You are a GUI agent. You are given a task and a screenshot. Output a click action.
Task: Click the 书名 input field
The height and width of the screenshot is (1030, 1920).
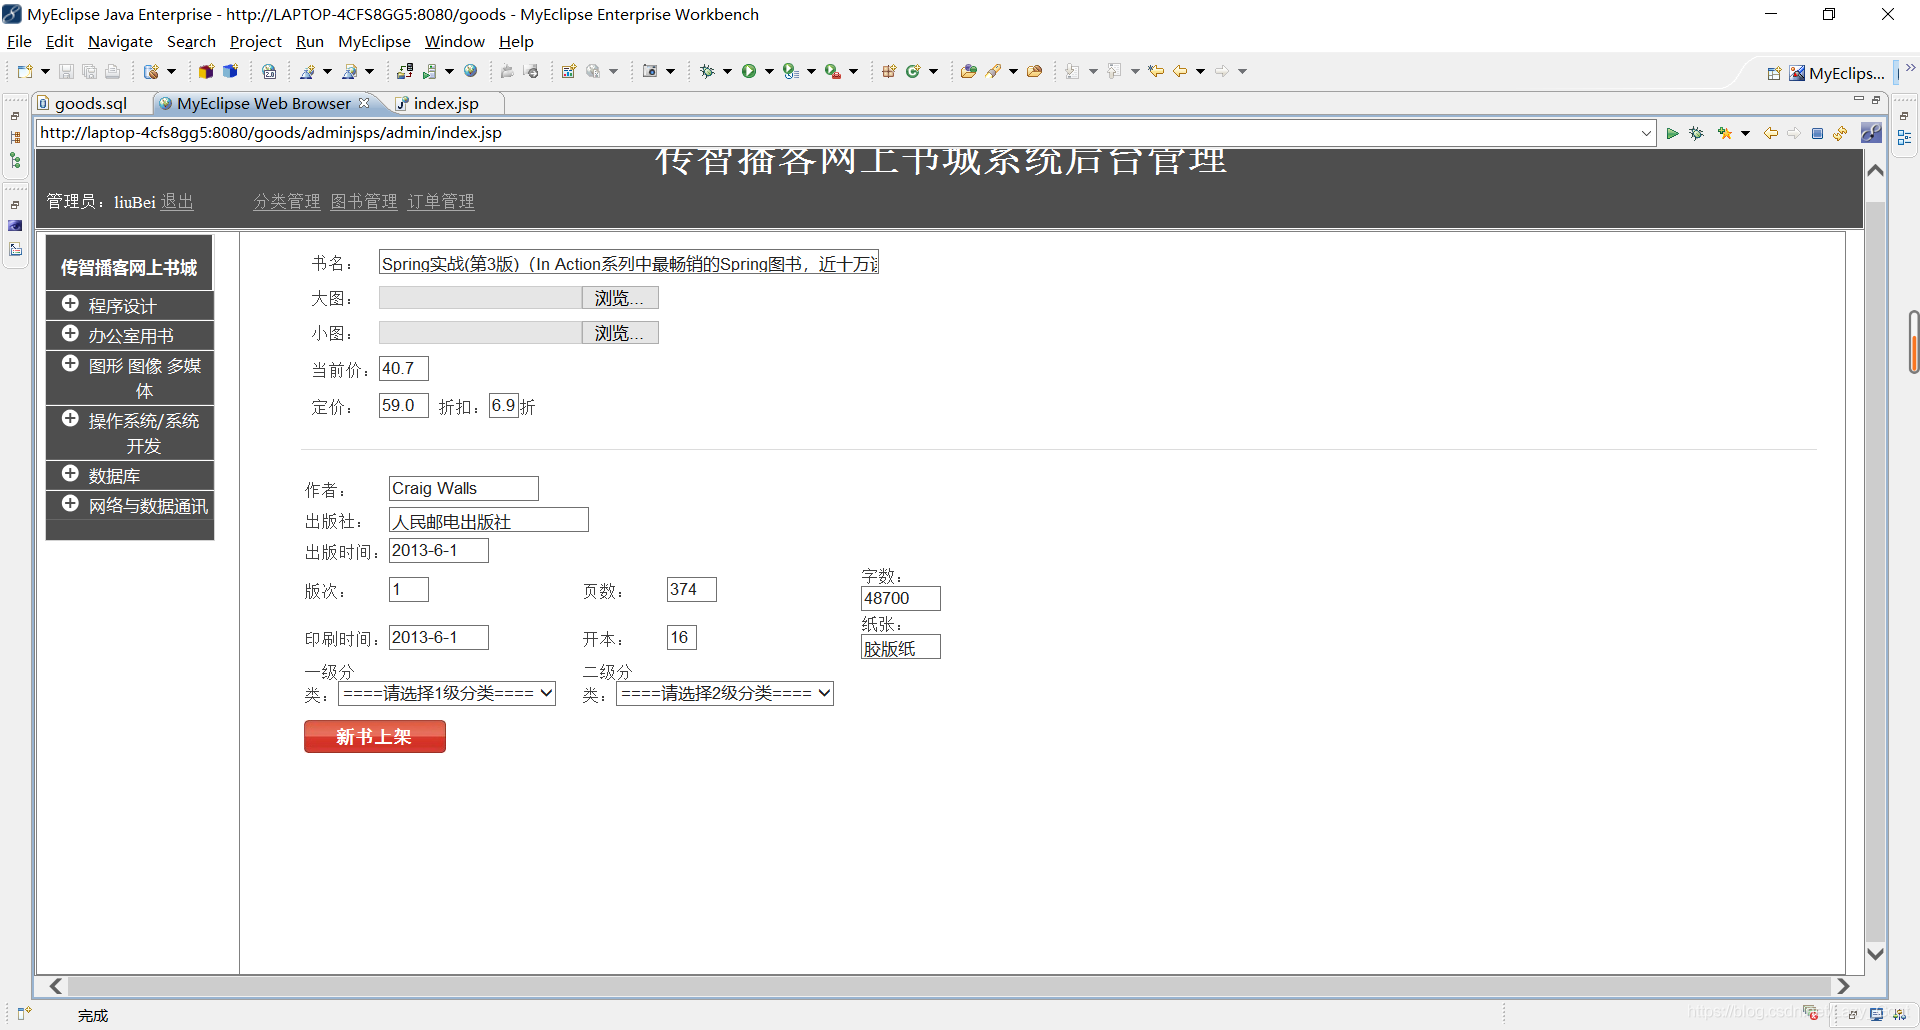click(629, 263)
